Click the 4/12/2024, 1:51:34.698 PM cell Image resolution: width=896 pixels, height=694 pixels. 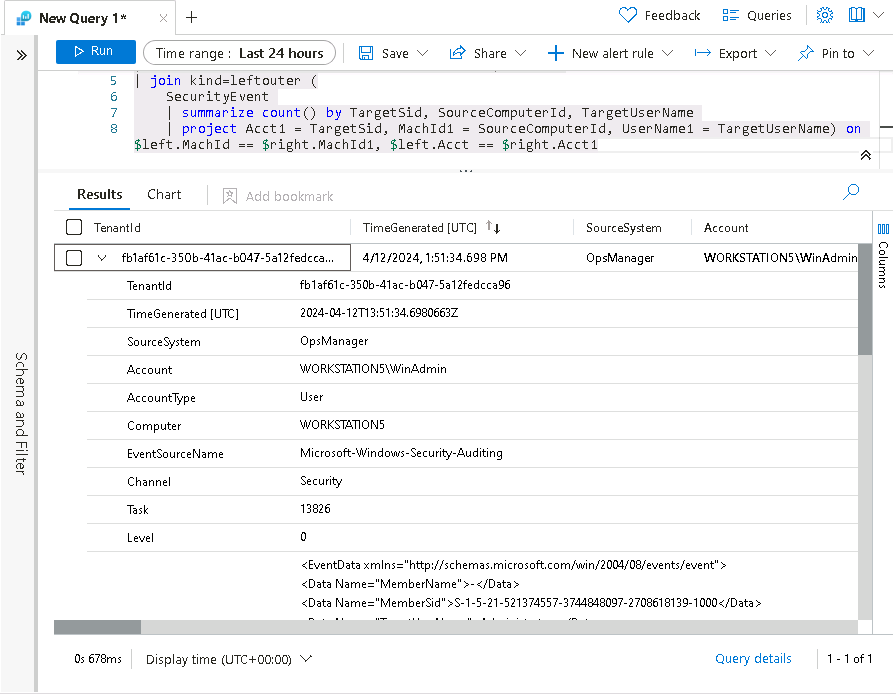click(435, 258)
